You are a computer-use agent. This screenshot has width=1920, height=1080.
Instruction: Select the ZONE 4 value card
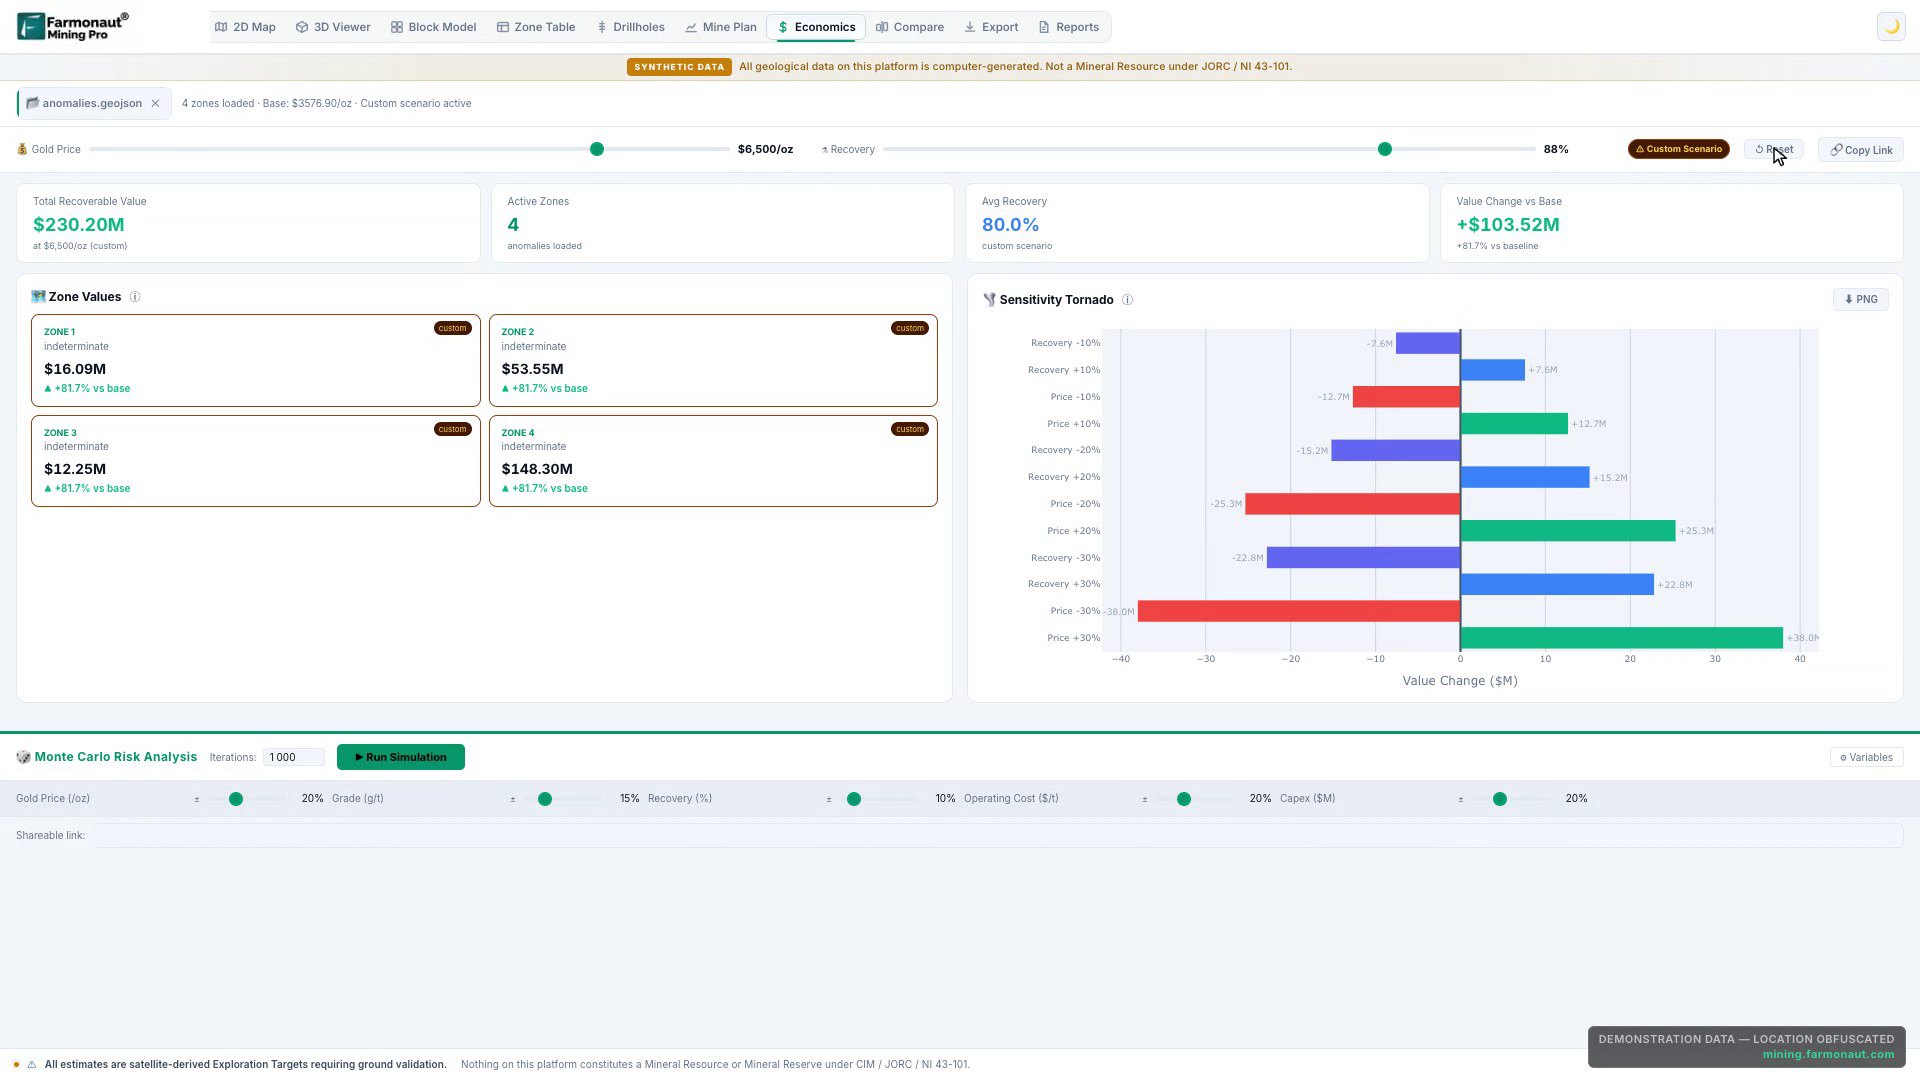713,461
